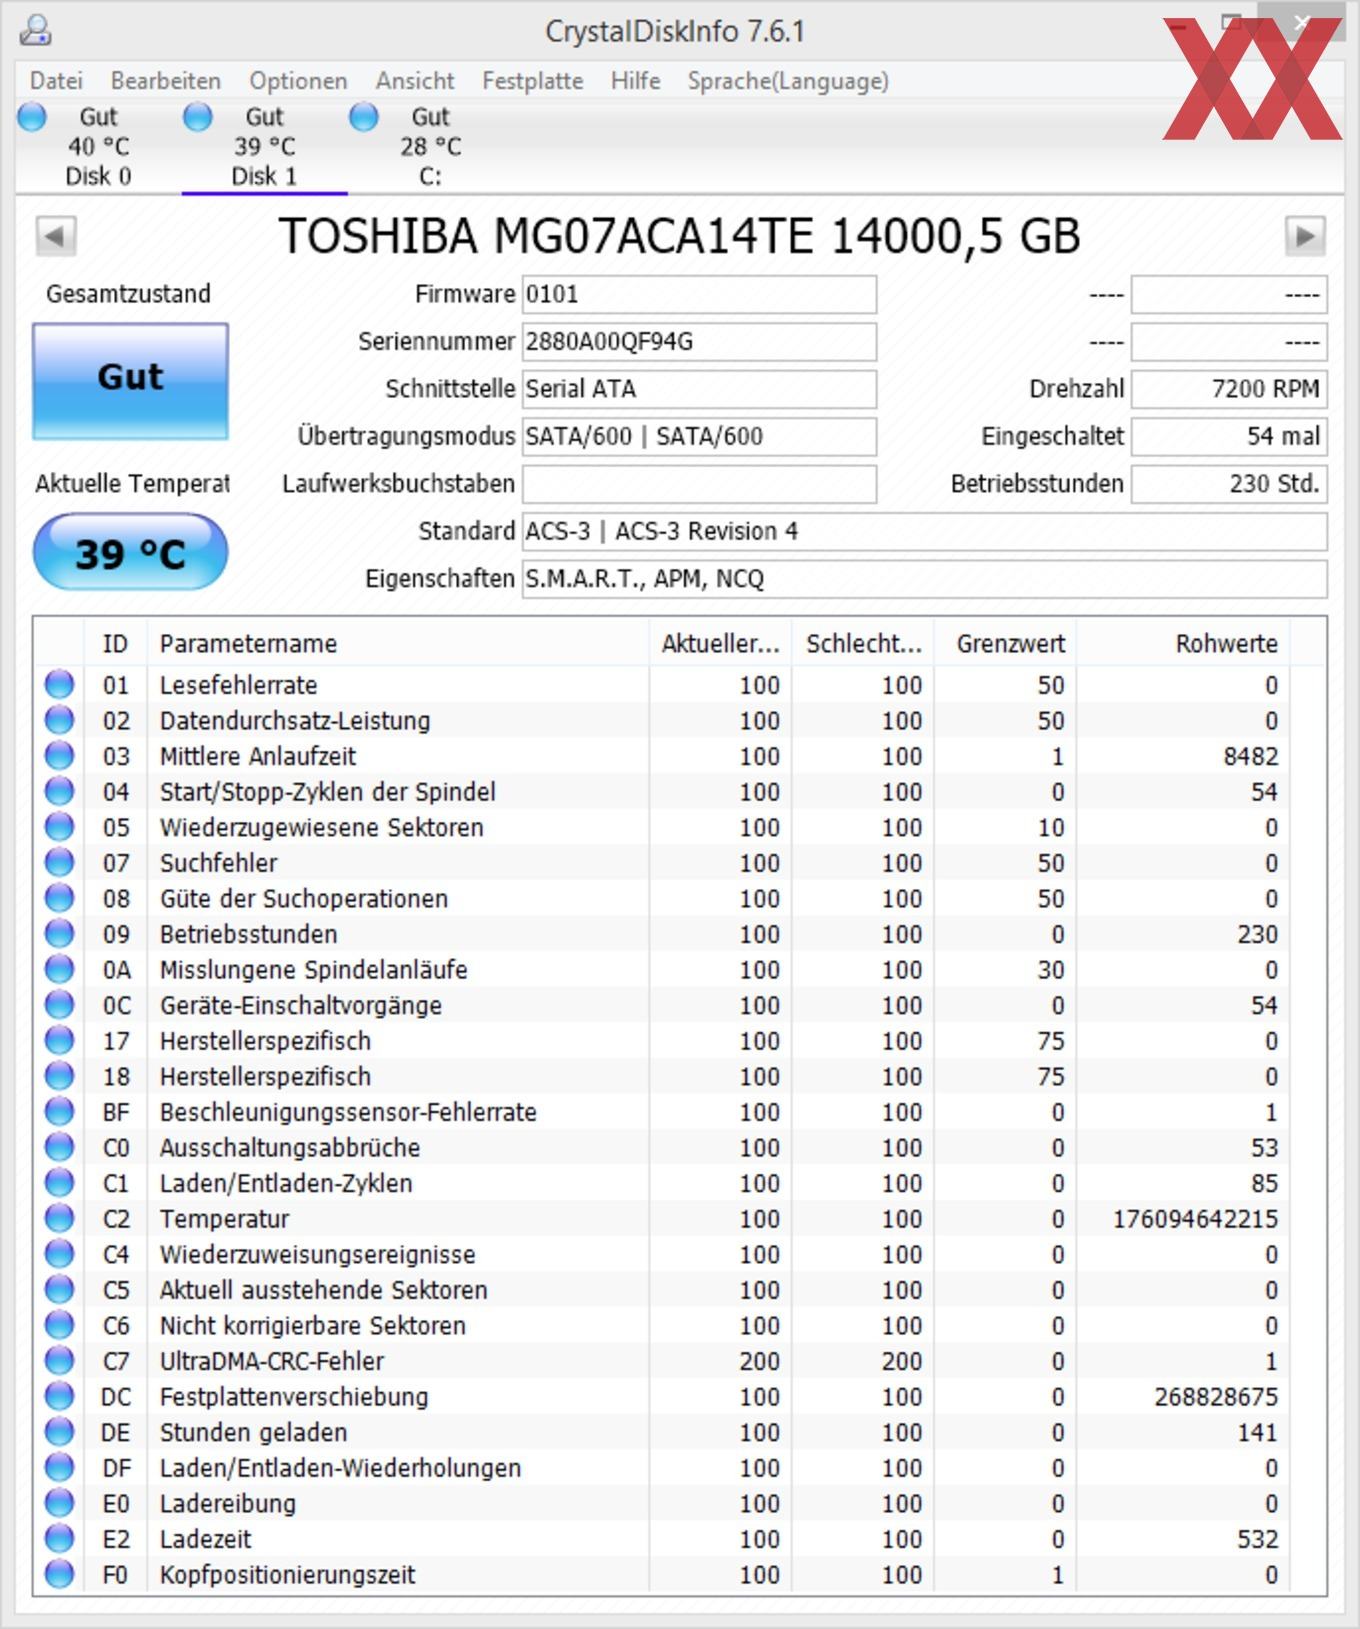The image size is (1360, 1629).
Task: Click the empty Laufwerksbuchstaben field
Action: click(699, 484)
